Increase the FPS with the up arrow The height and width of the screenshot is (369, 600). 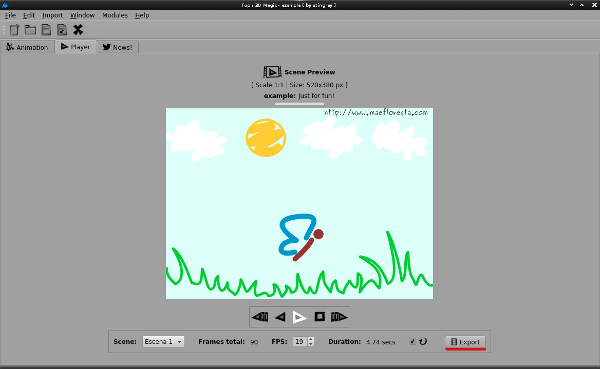pyautogui.click(x=311, y=339)
